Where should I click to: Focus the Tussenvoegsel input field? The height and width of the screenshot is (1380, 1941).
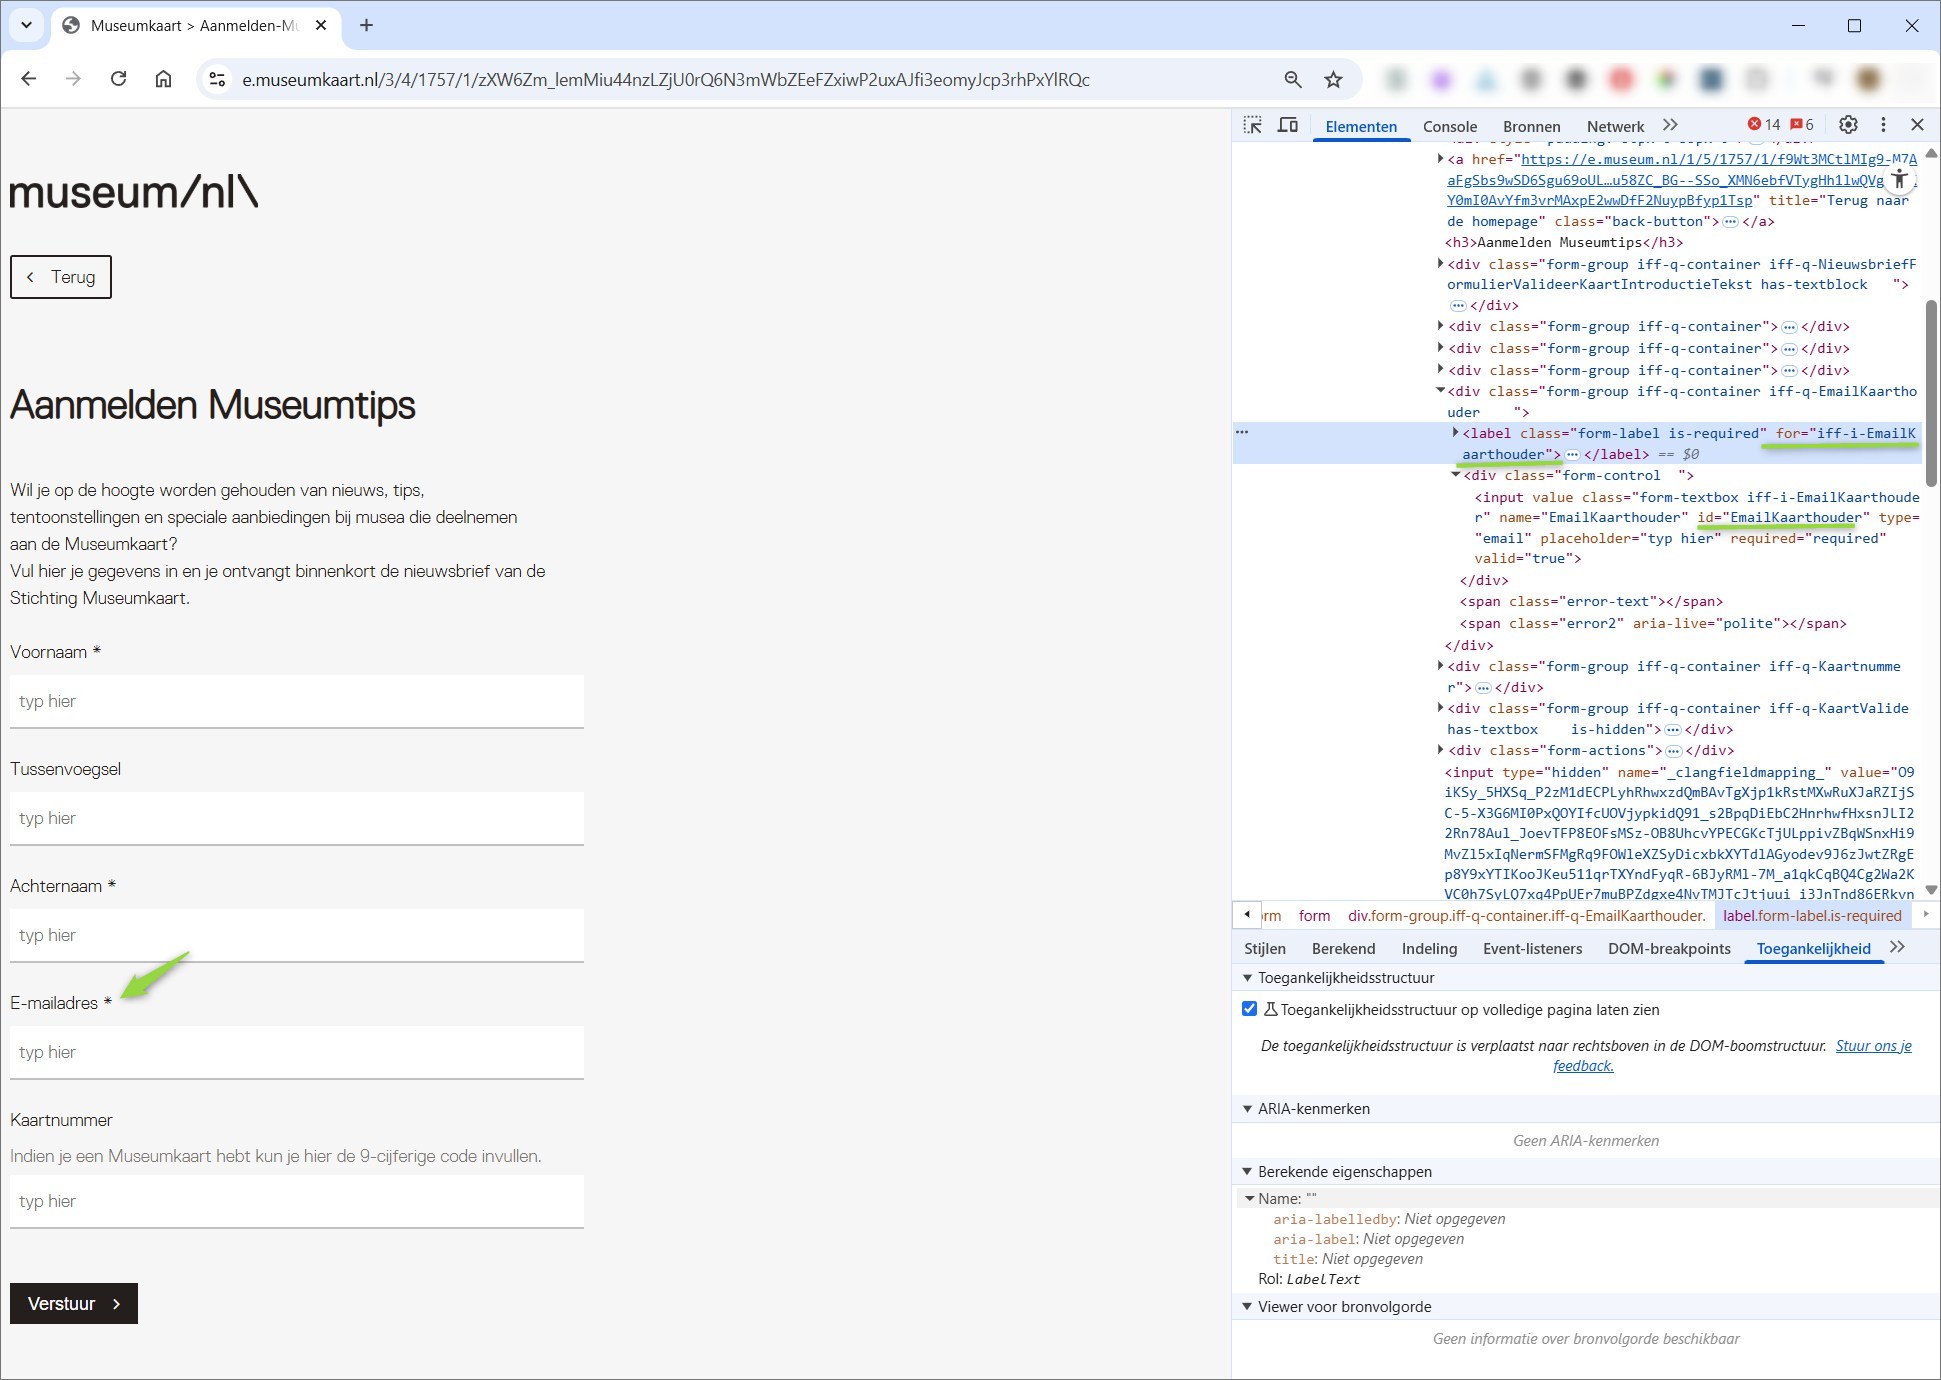pos(297,818)
